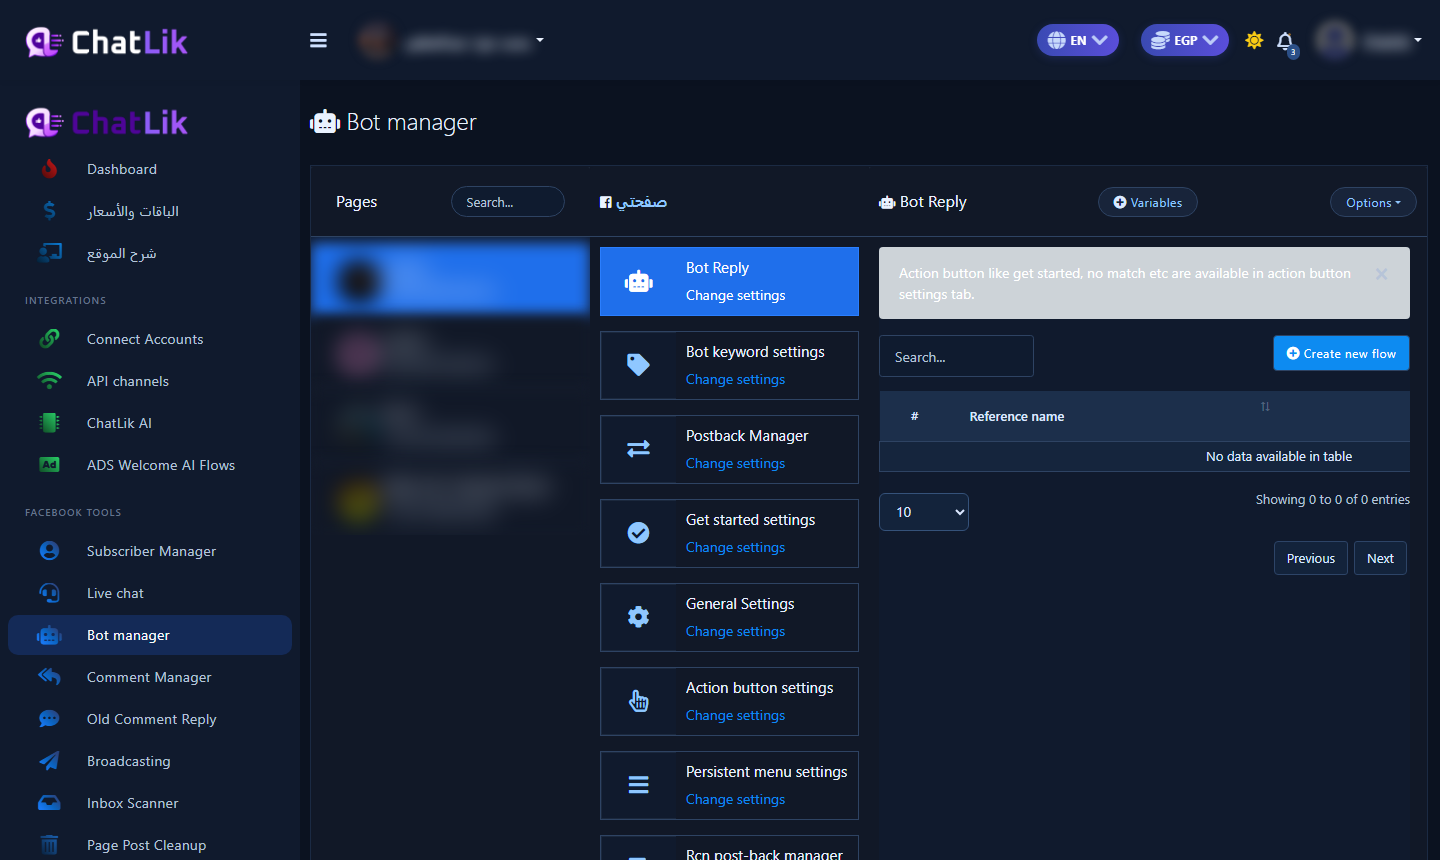Select the Bot Reply settings card

pos(729,281)
